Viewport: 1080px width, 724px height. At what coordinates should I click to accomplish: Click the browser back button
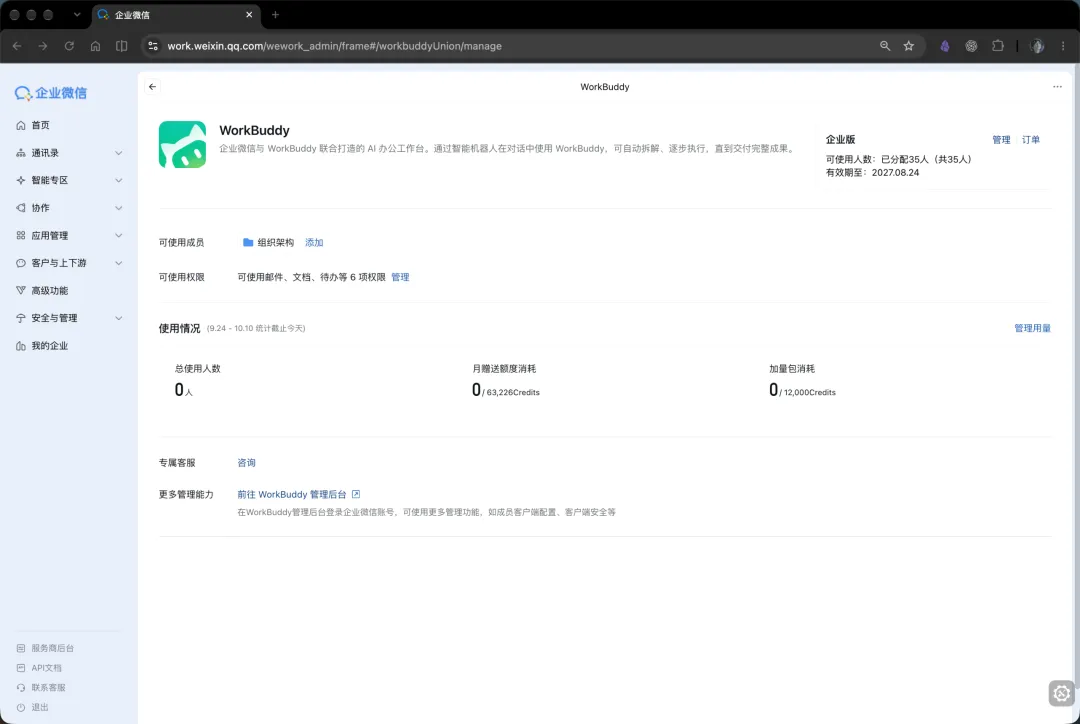17,46
